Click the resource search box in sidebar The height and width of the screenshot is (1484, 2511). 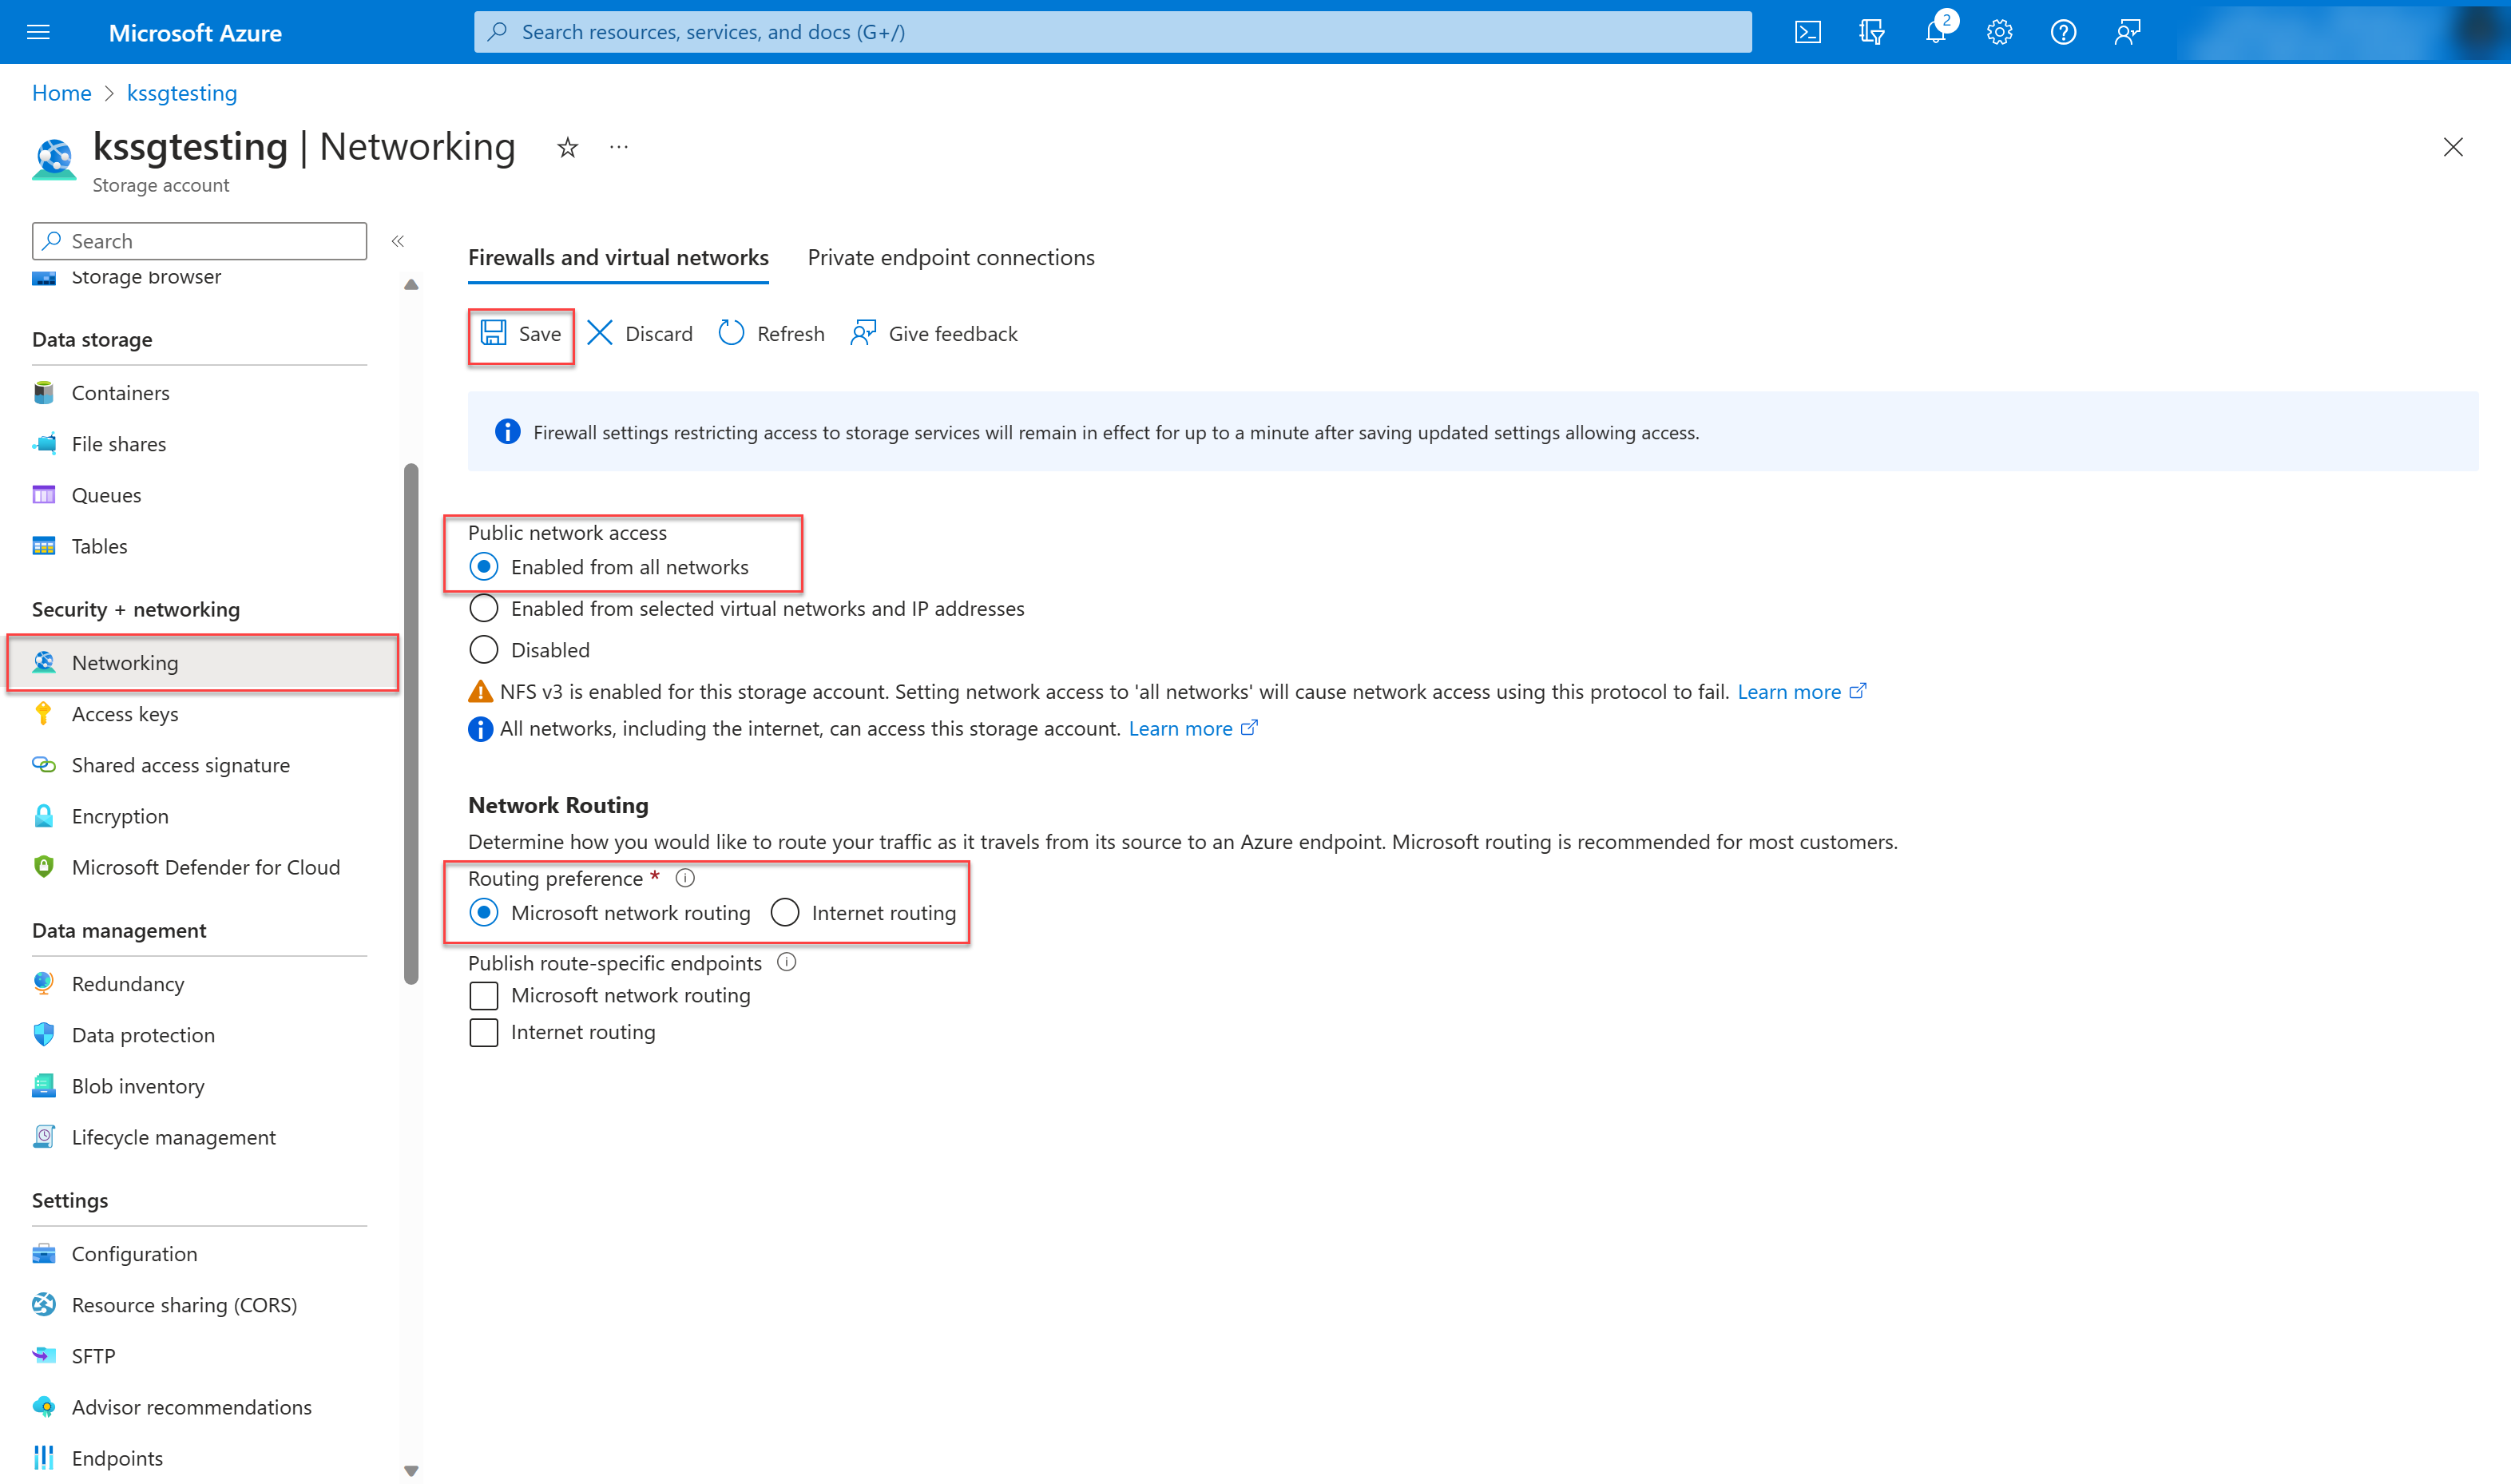[199, 240]
